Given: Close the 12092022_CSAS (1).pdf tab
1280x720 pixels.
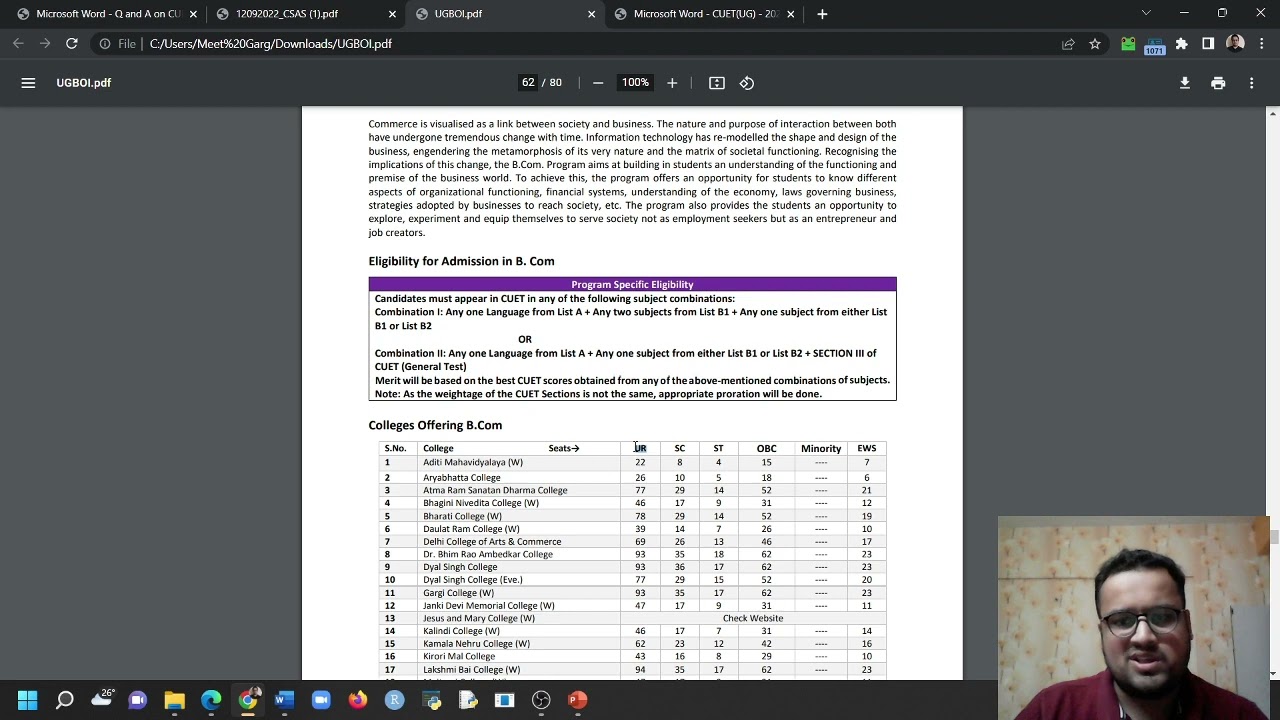Looking at the screenshot, I should [x=392, y=14].
